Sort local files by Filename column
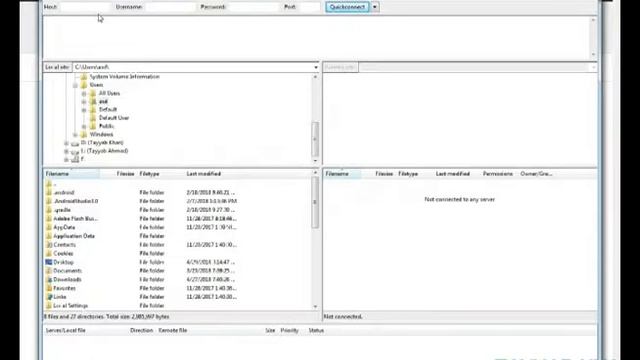 (x=71, y=174)
